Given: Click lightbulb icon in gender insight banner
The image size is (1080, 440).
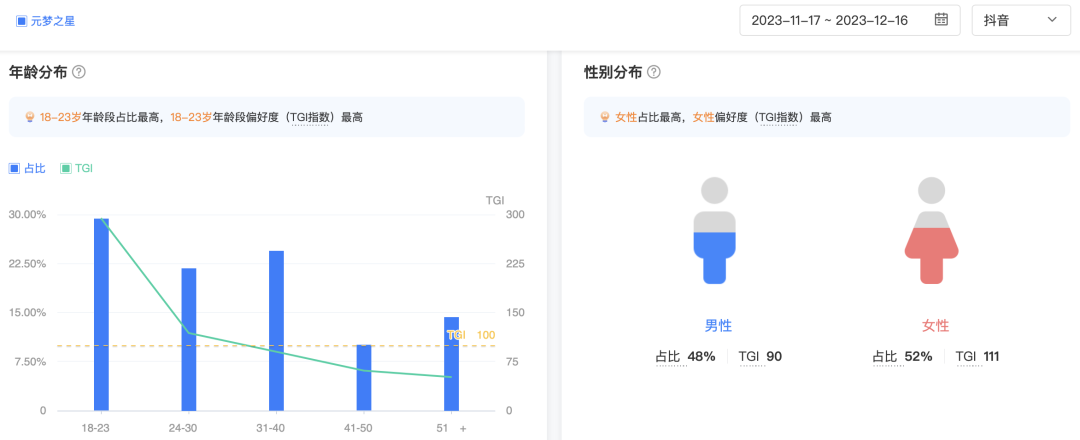Looking at the screenshot, I should (604, 118).
